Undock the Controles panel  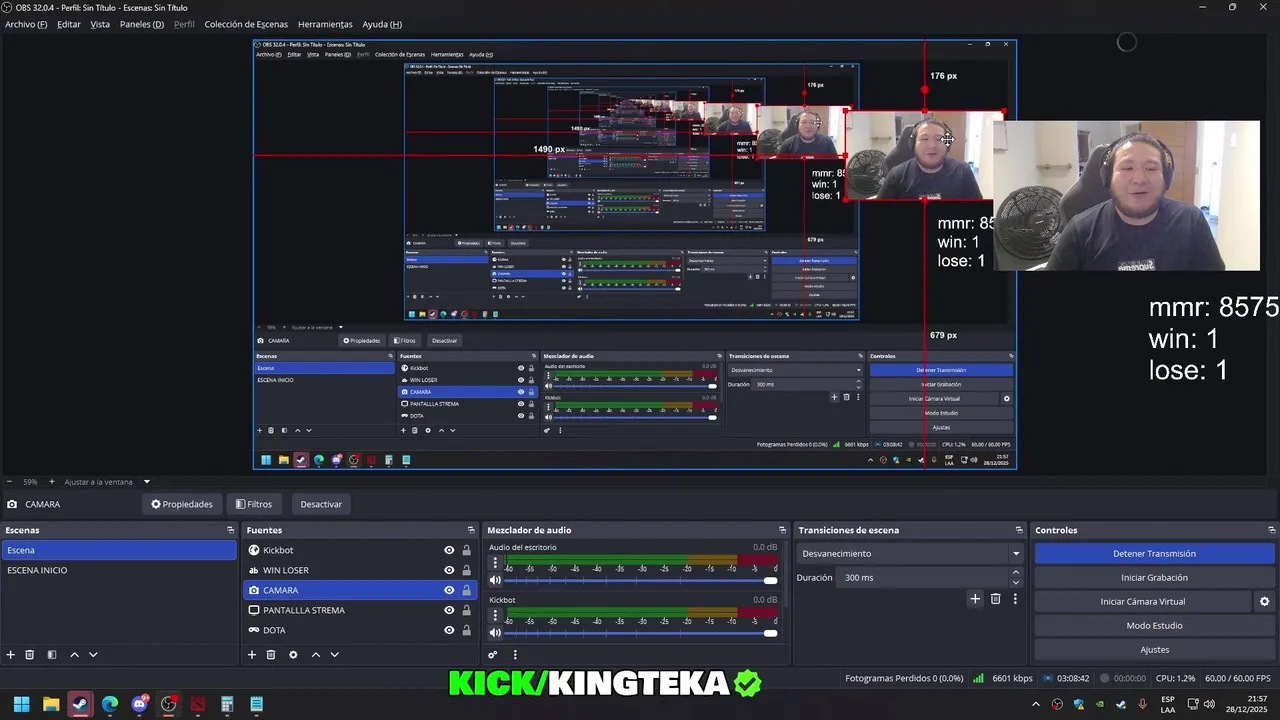tap(1272, 530)
